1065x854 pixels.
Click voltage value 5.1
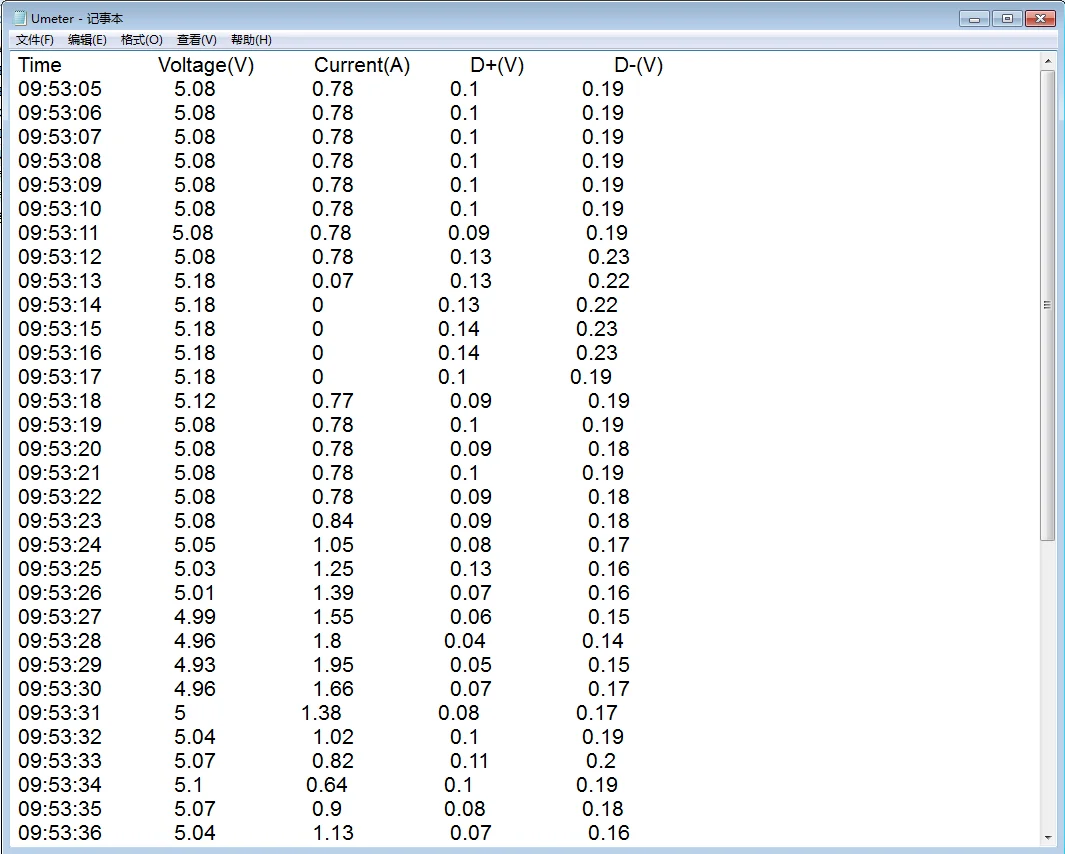188,785
